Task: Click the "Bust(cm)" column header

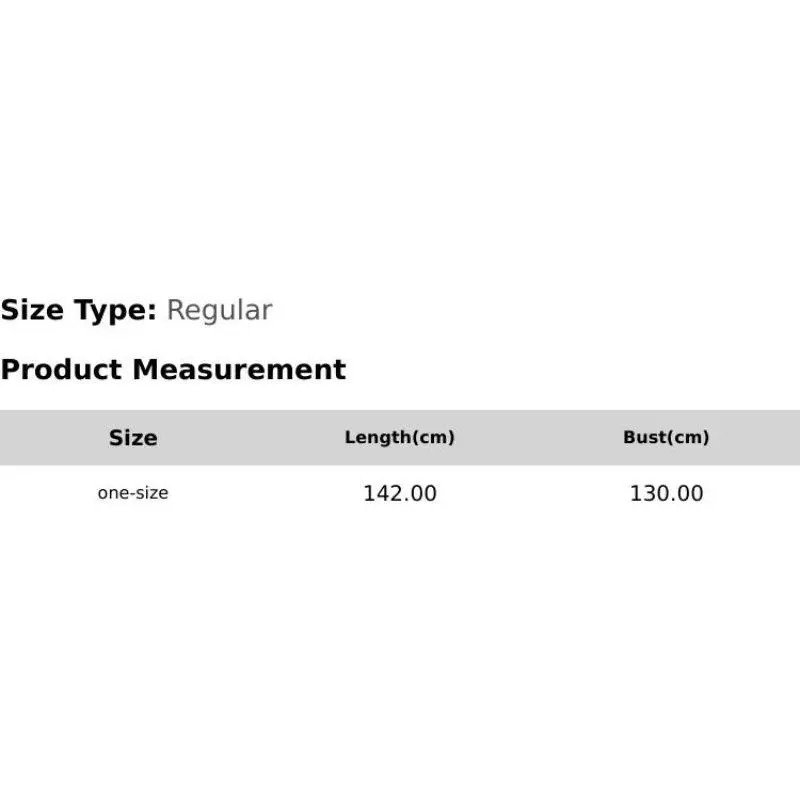Action: [x=666, y=437]
